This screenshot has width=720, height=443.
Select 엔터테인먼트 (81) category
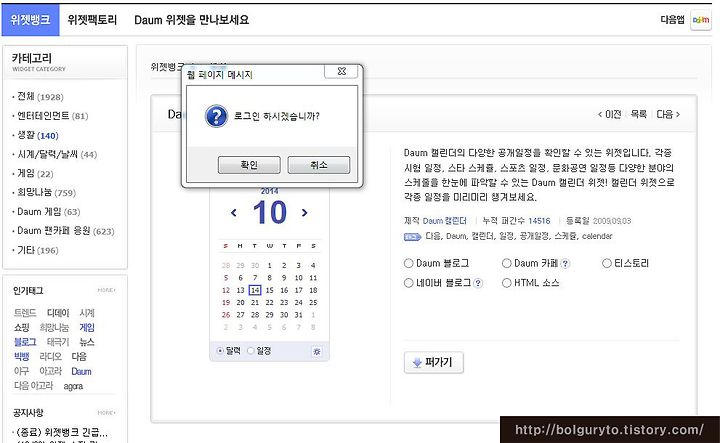click(x=53, y=116)
